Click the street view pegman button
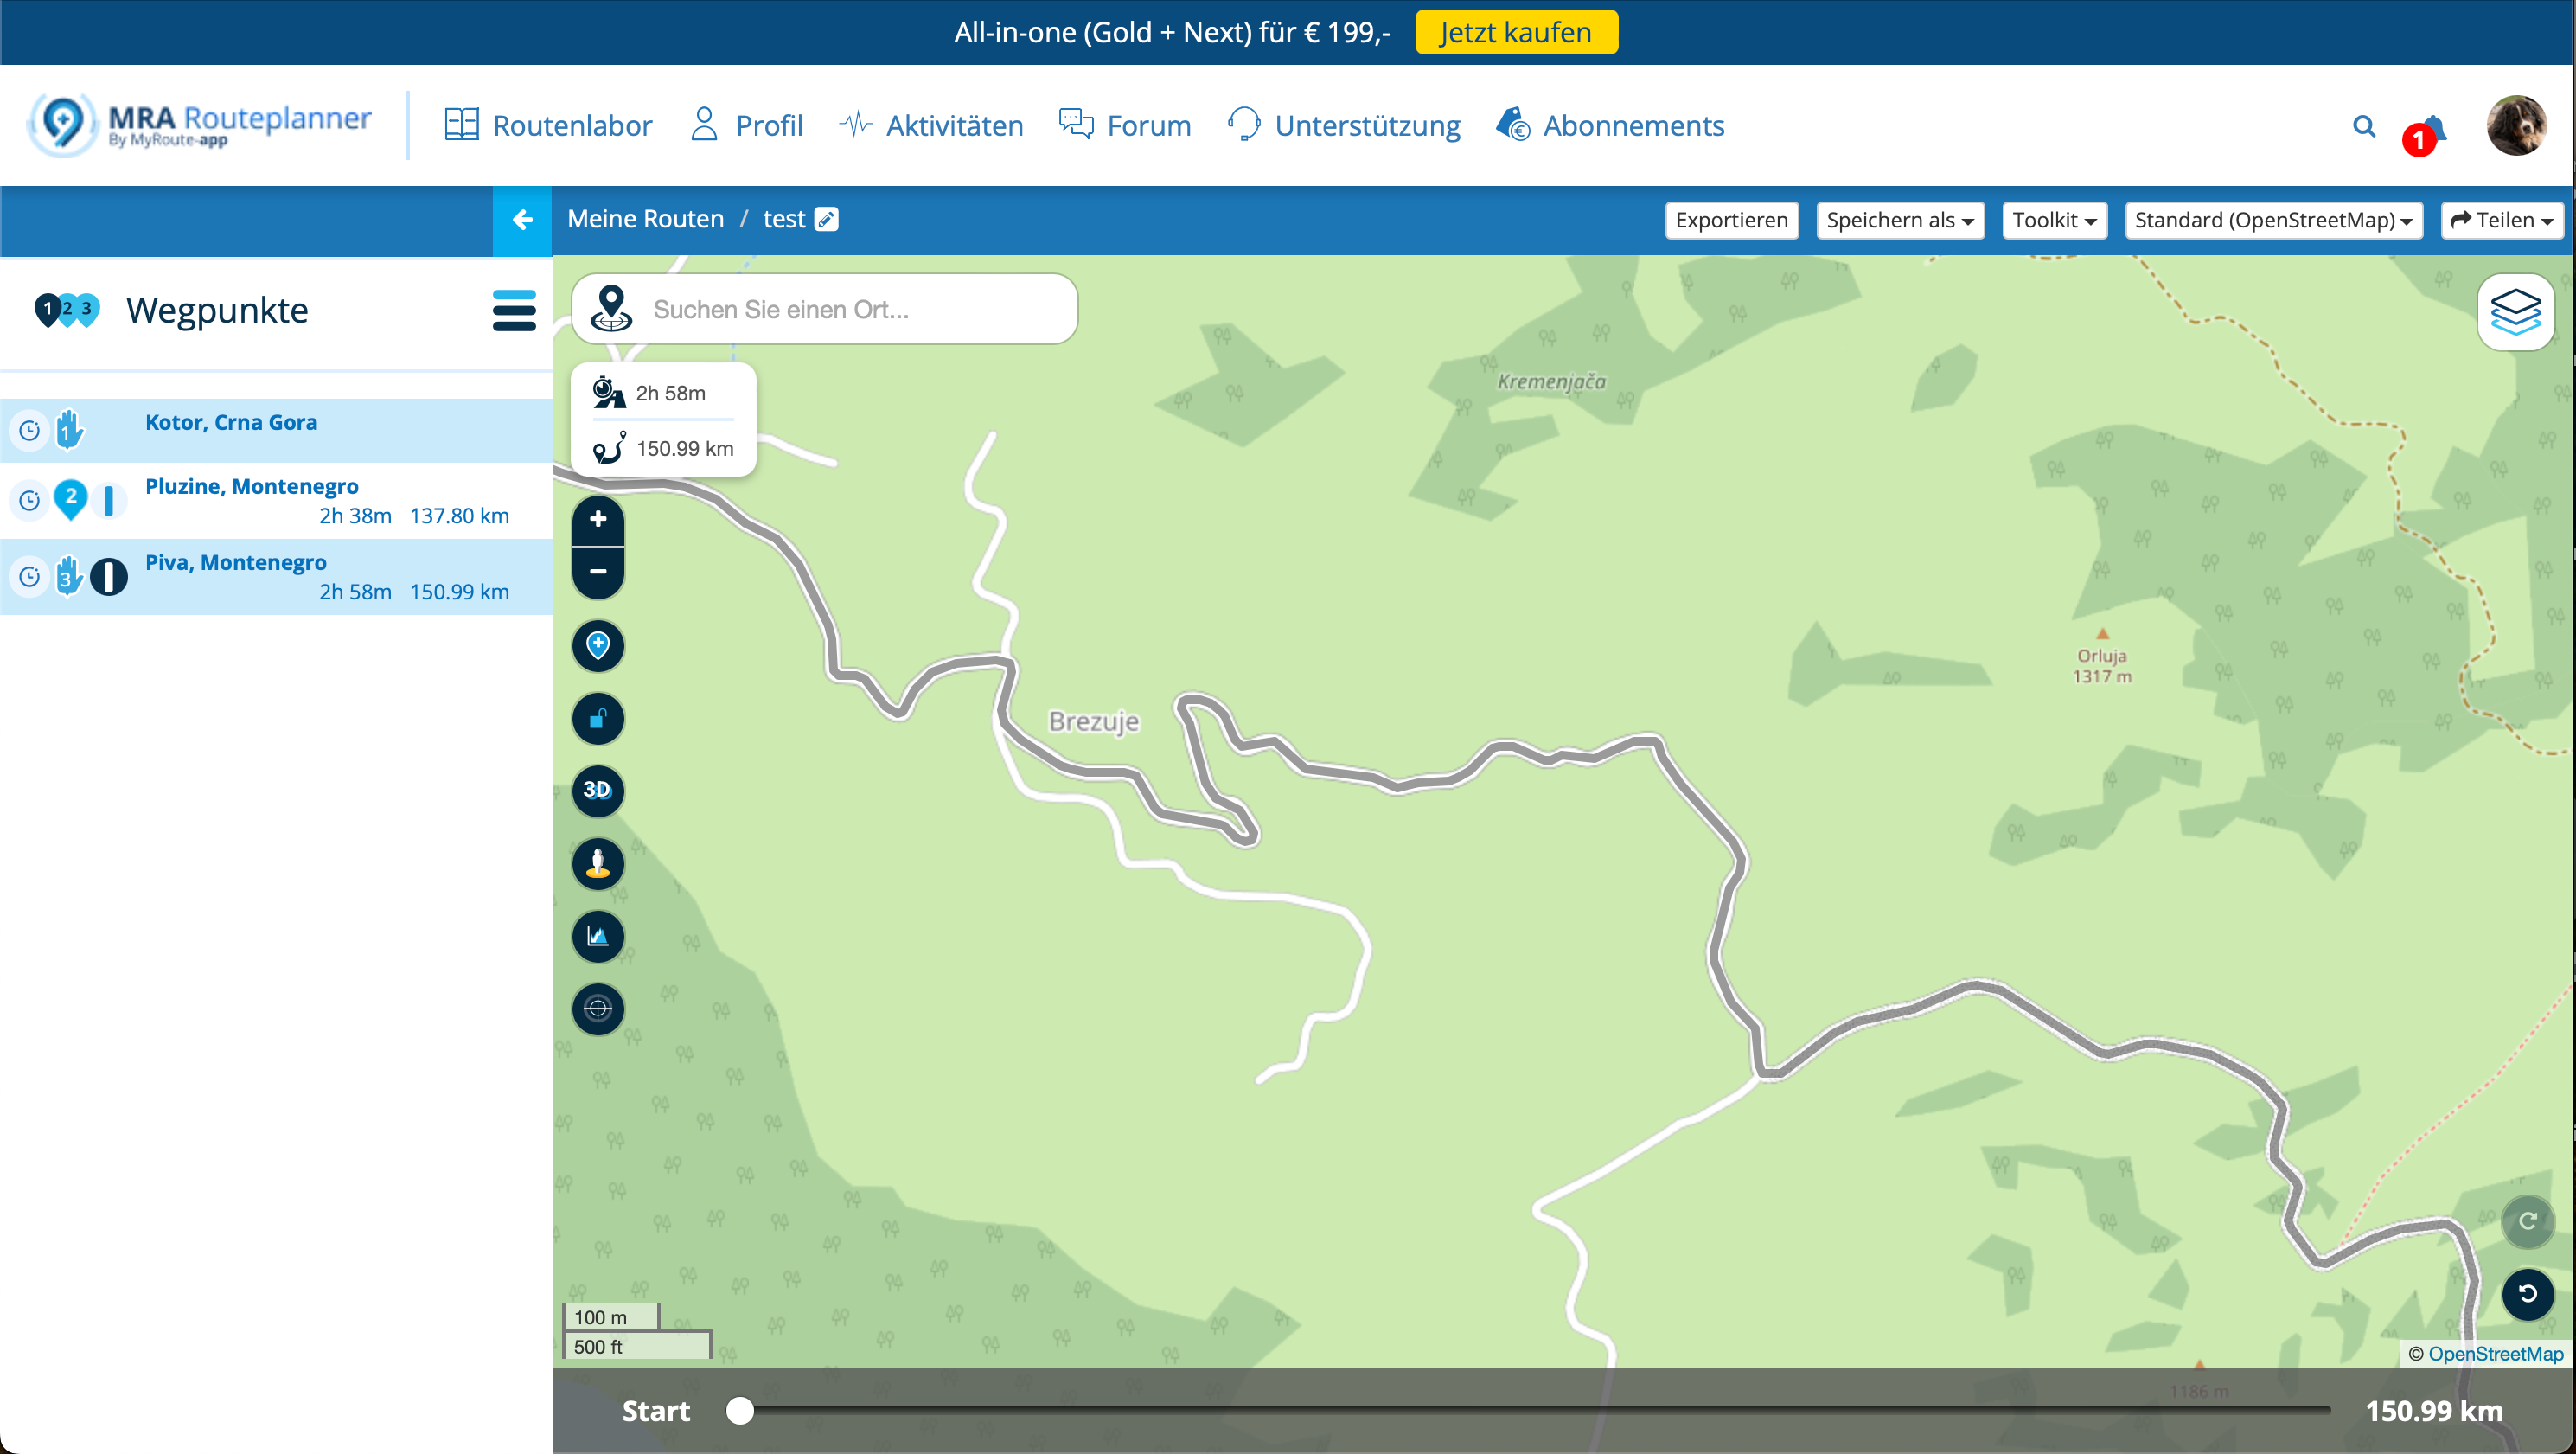 598,863
